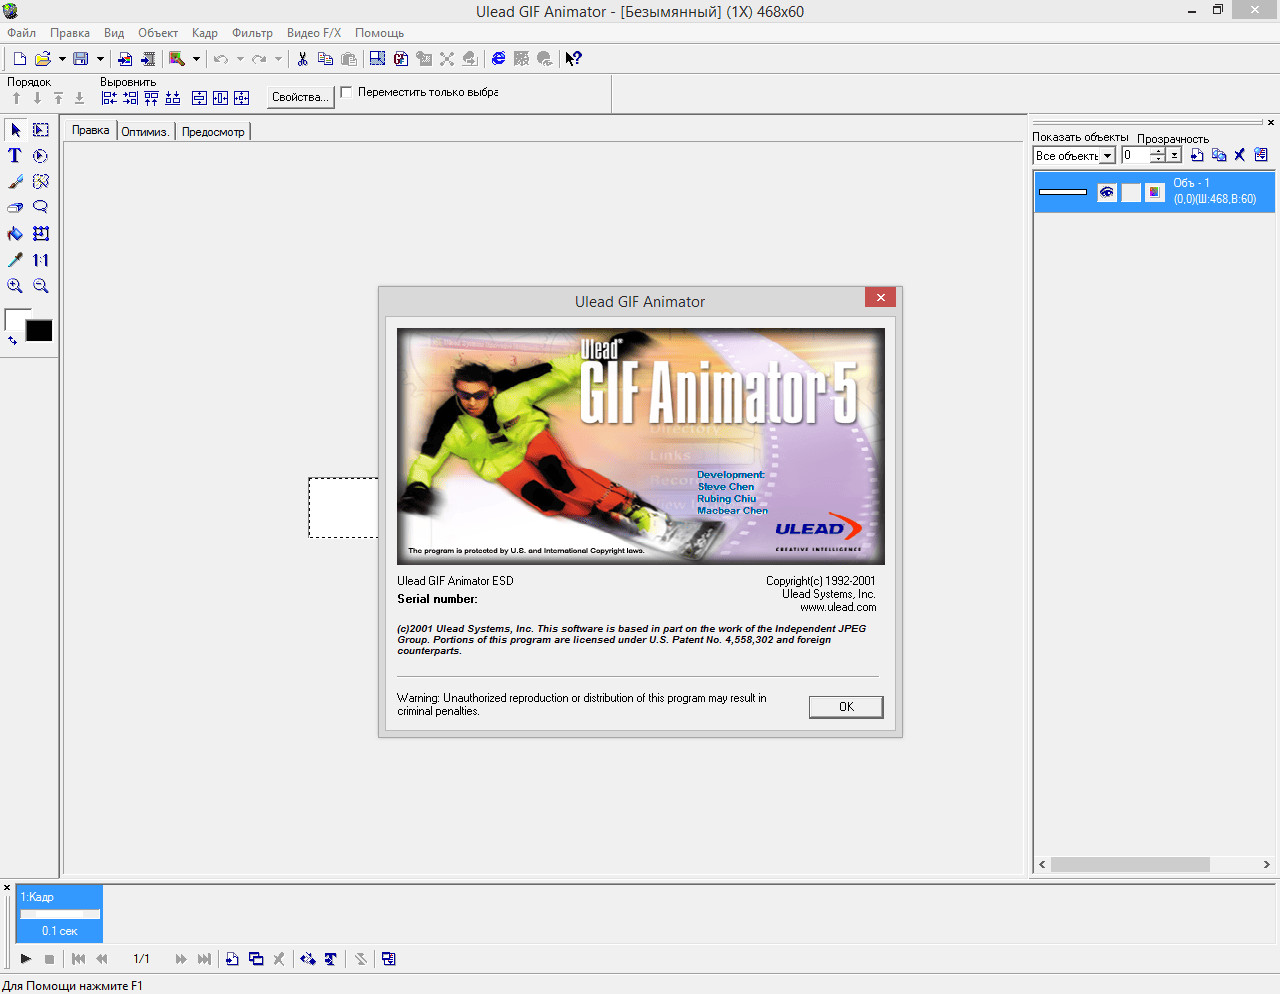
Task: Select the Eyedropper tool
Action: tap(15, 260)
